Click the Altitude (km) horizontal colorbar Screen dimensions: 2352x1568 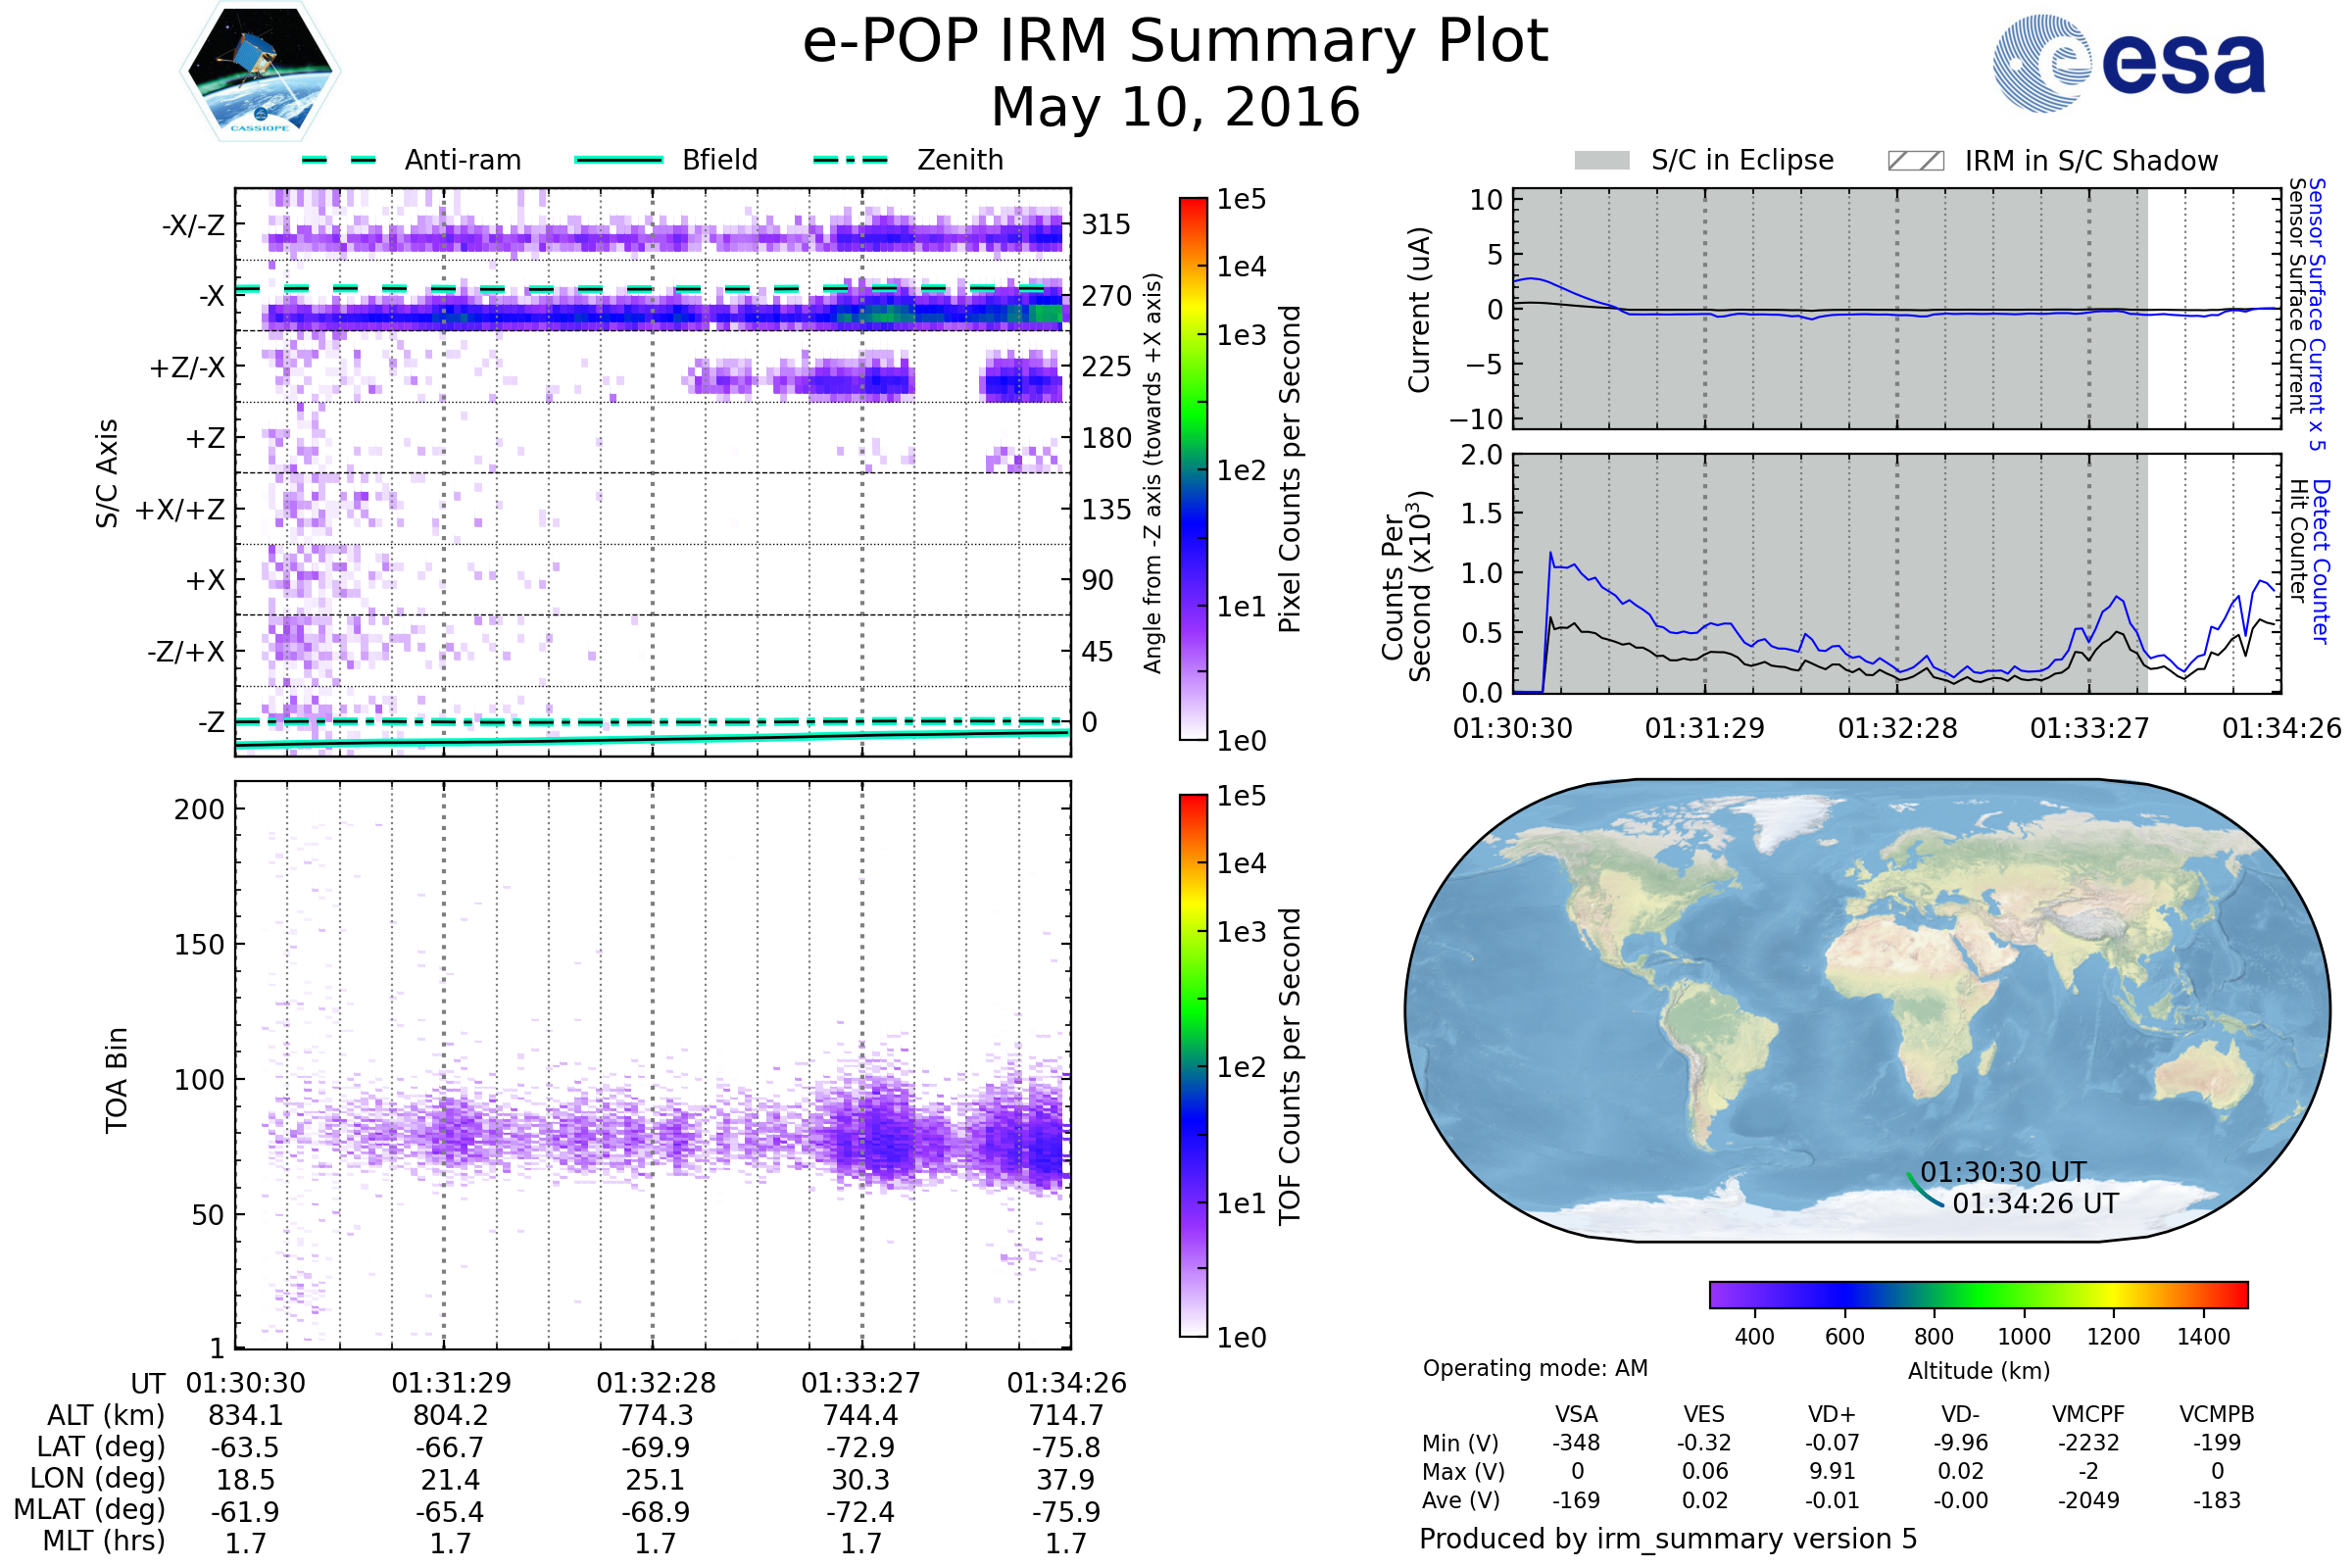coord(1978,1295)
